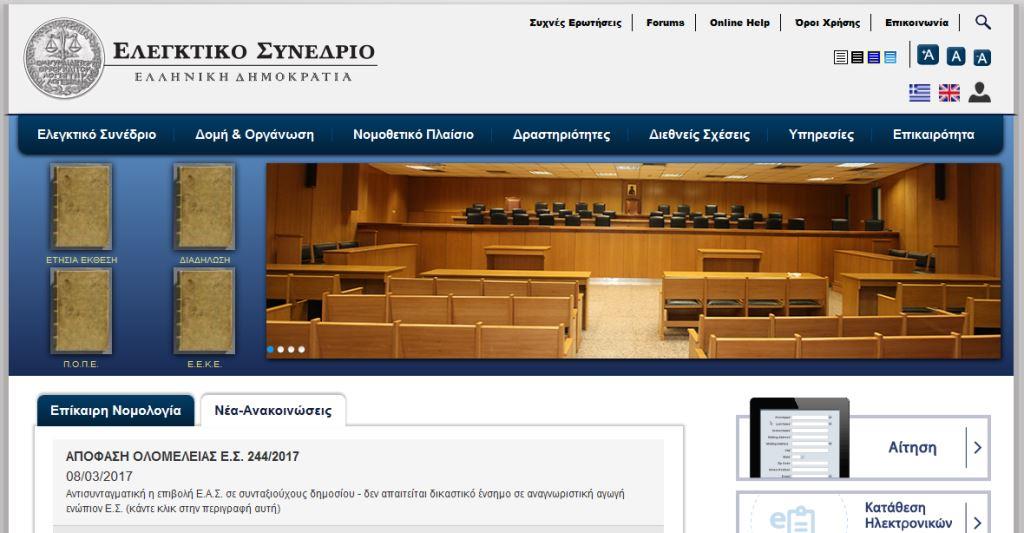
Task: Open the Online Help link
Action: [x=739, y=23]
